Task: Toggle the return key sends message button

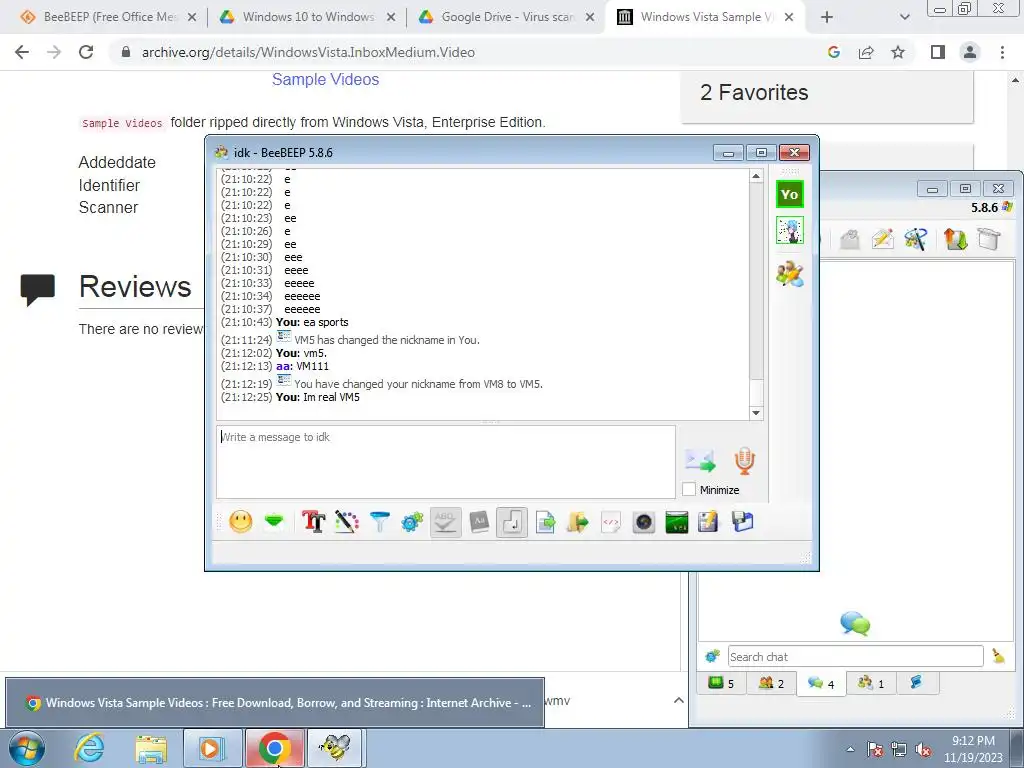Action: click(512, 522)
